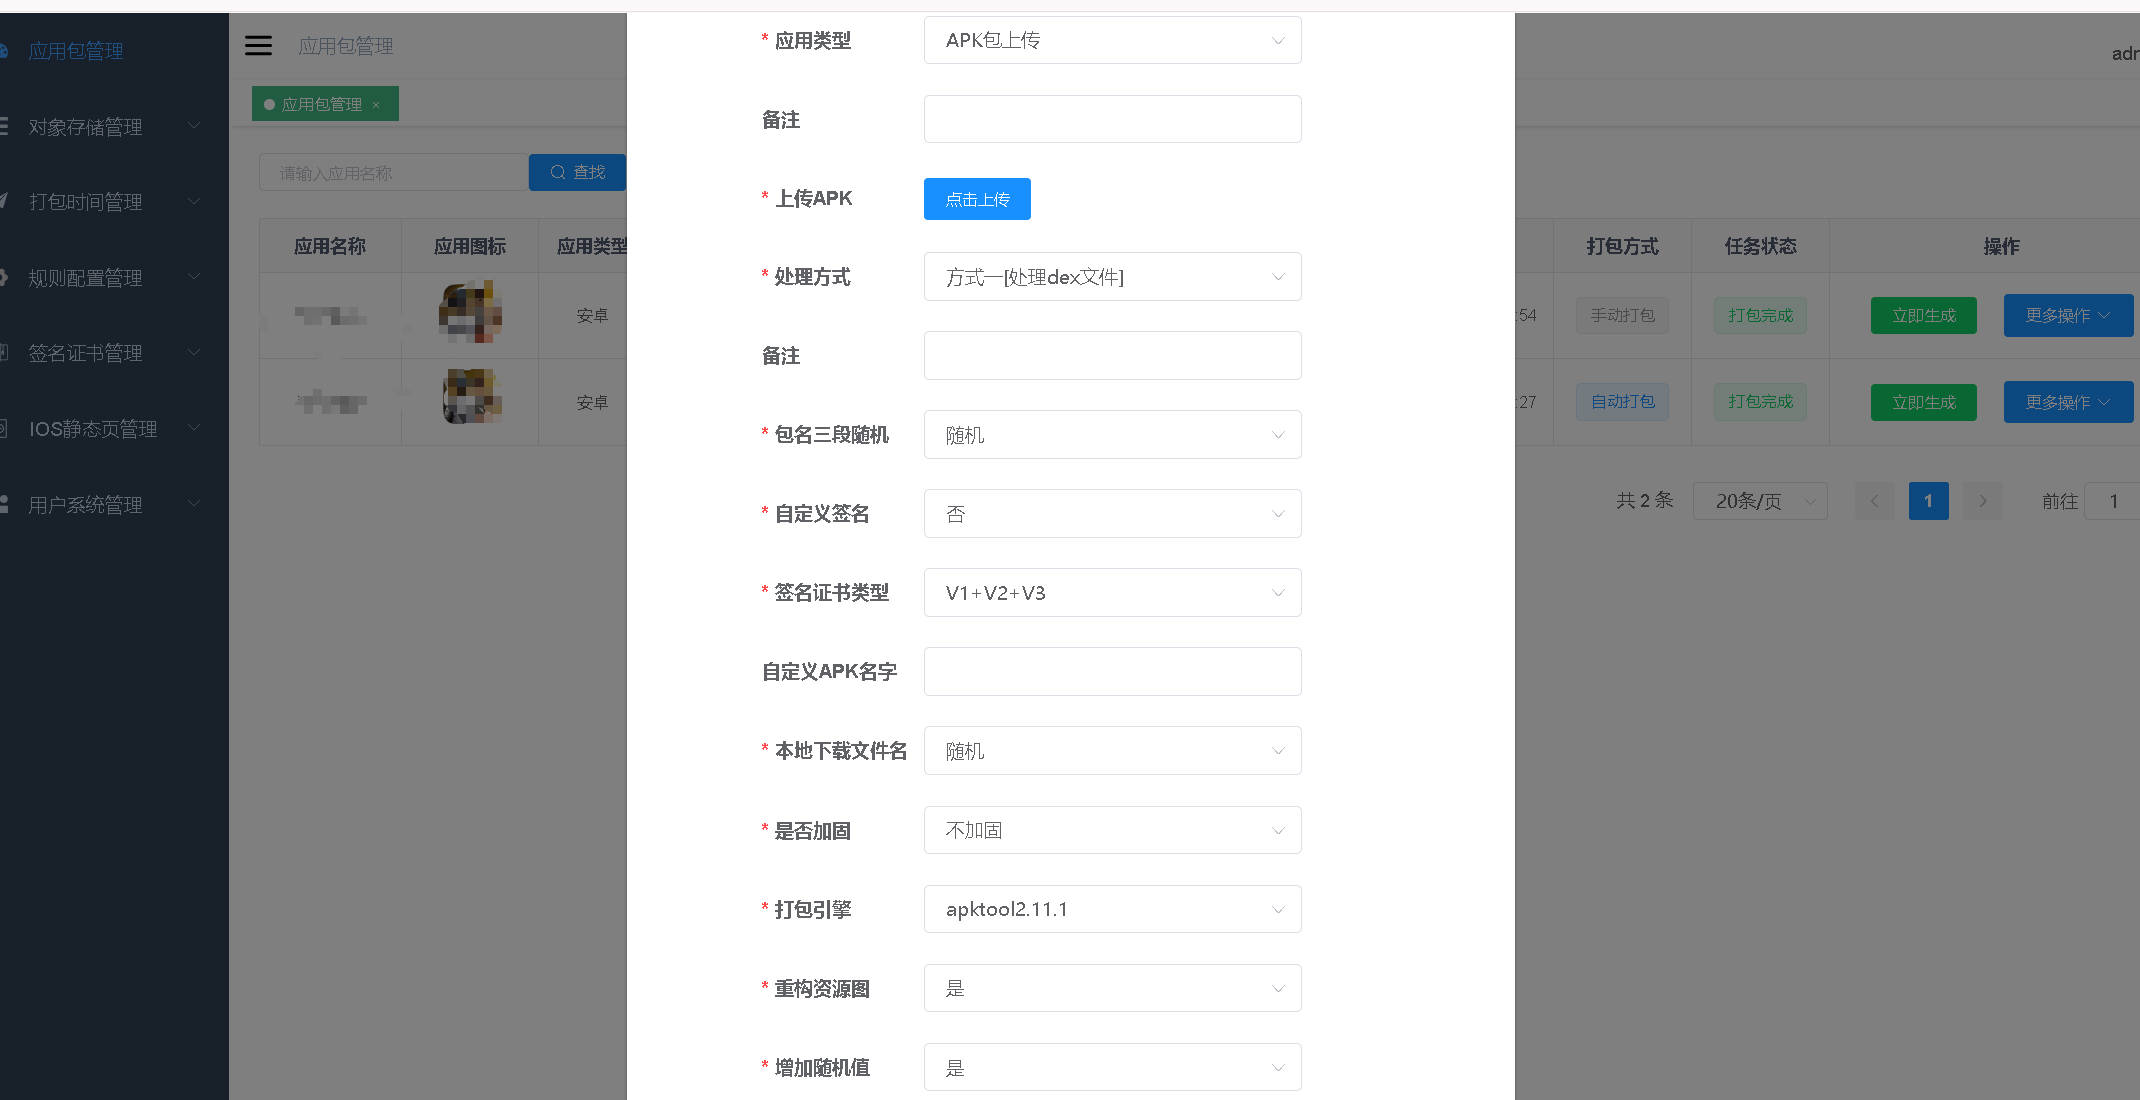2140x1100 pixels.
Task: Open the 应用类型 dropdown
Action: pyautogui.click(x=1111, y=41)
